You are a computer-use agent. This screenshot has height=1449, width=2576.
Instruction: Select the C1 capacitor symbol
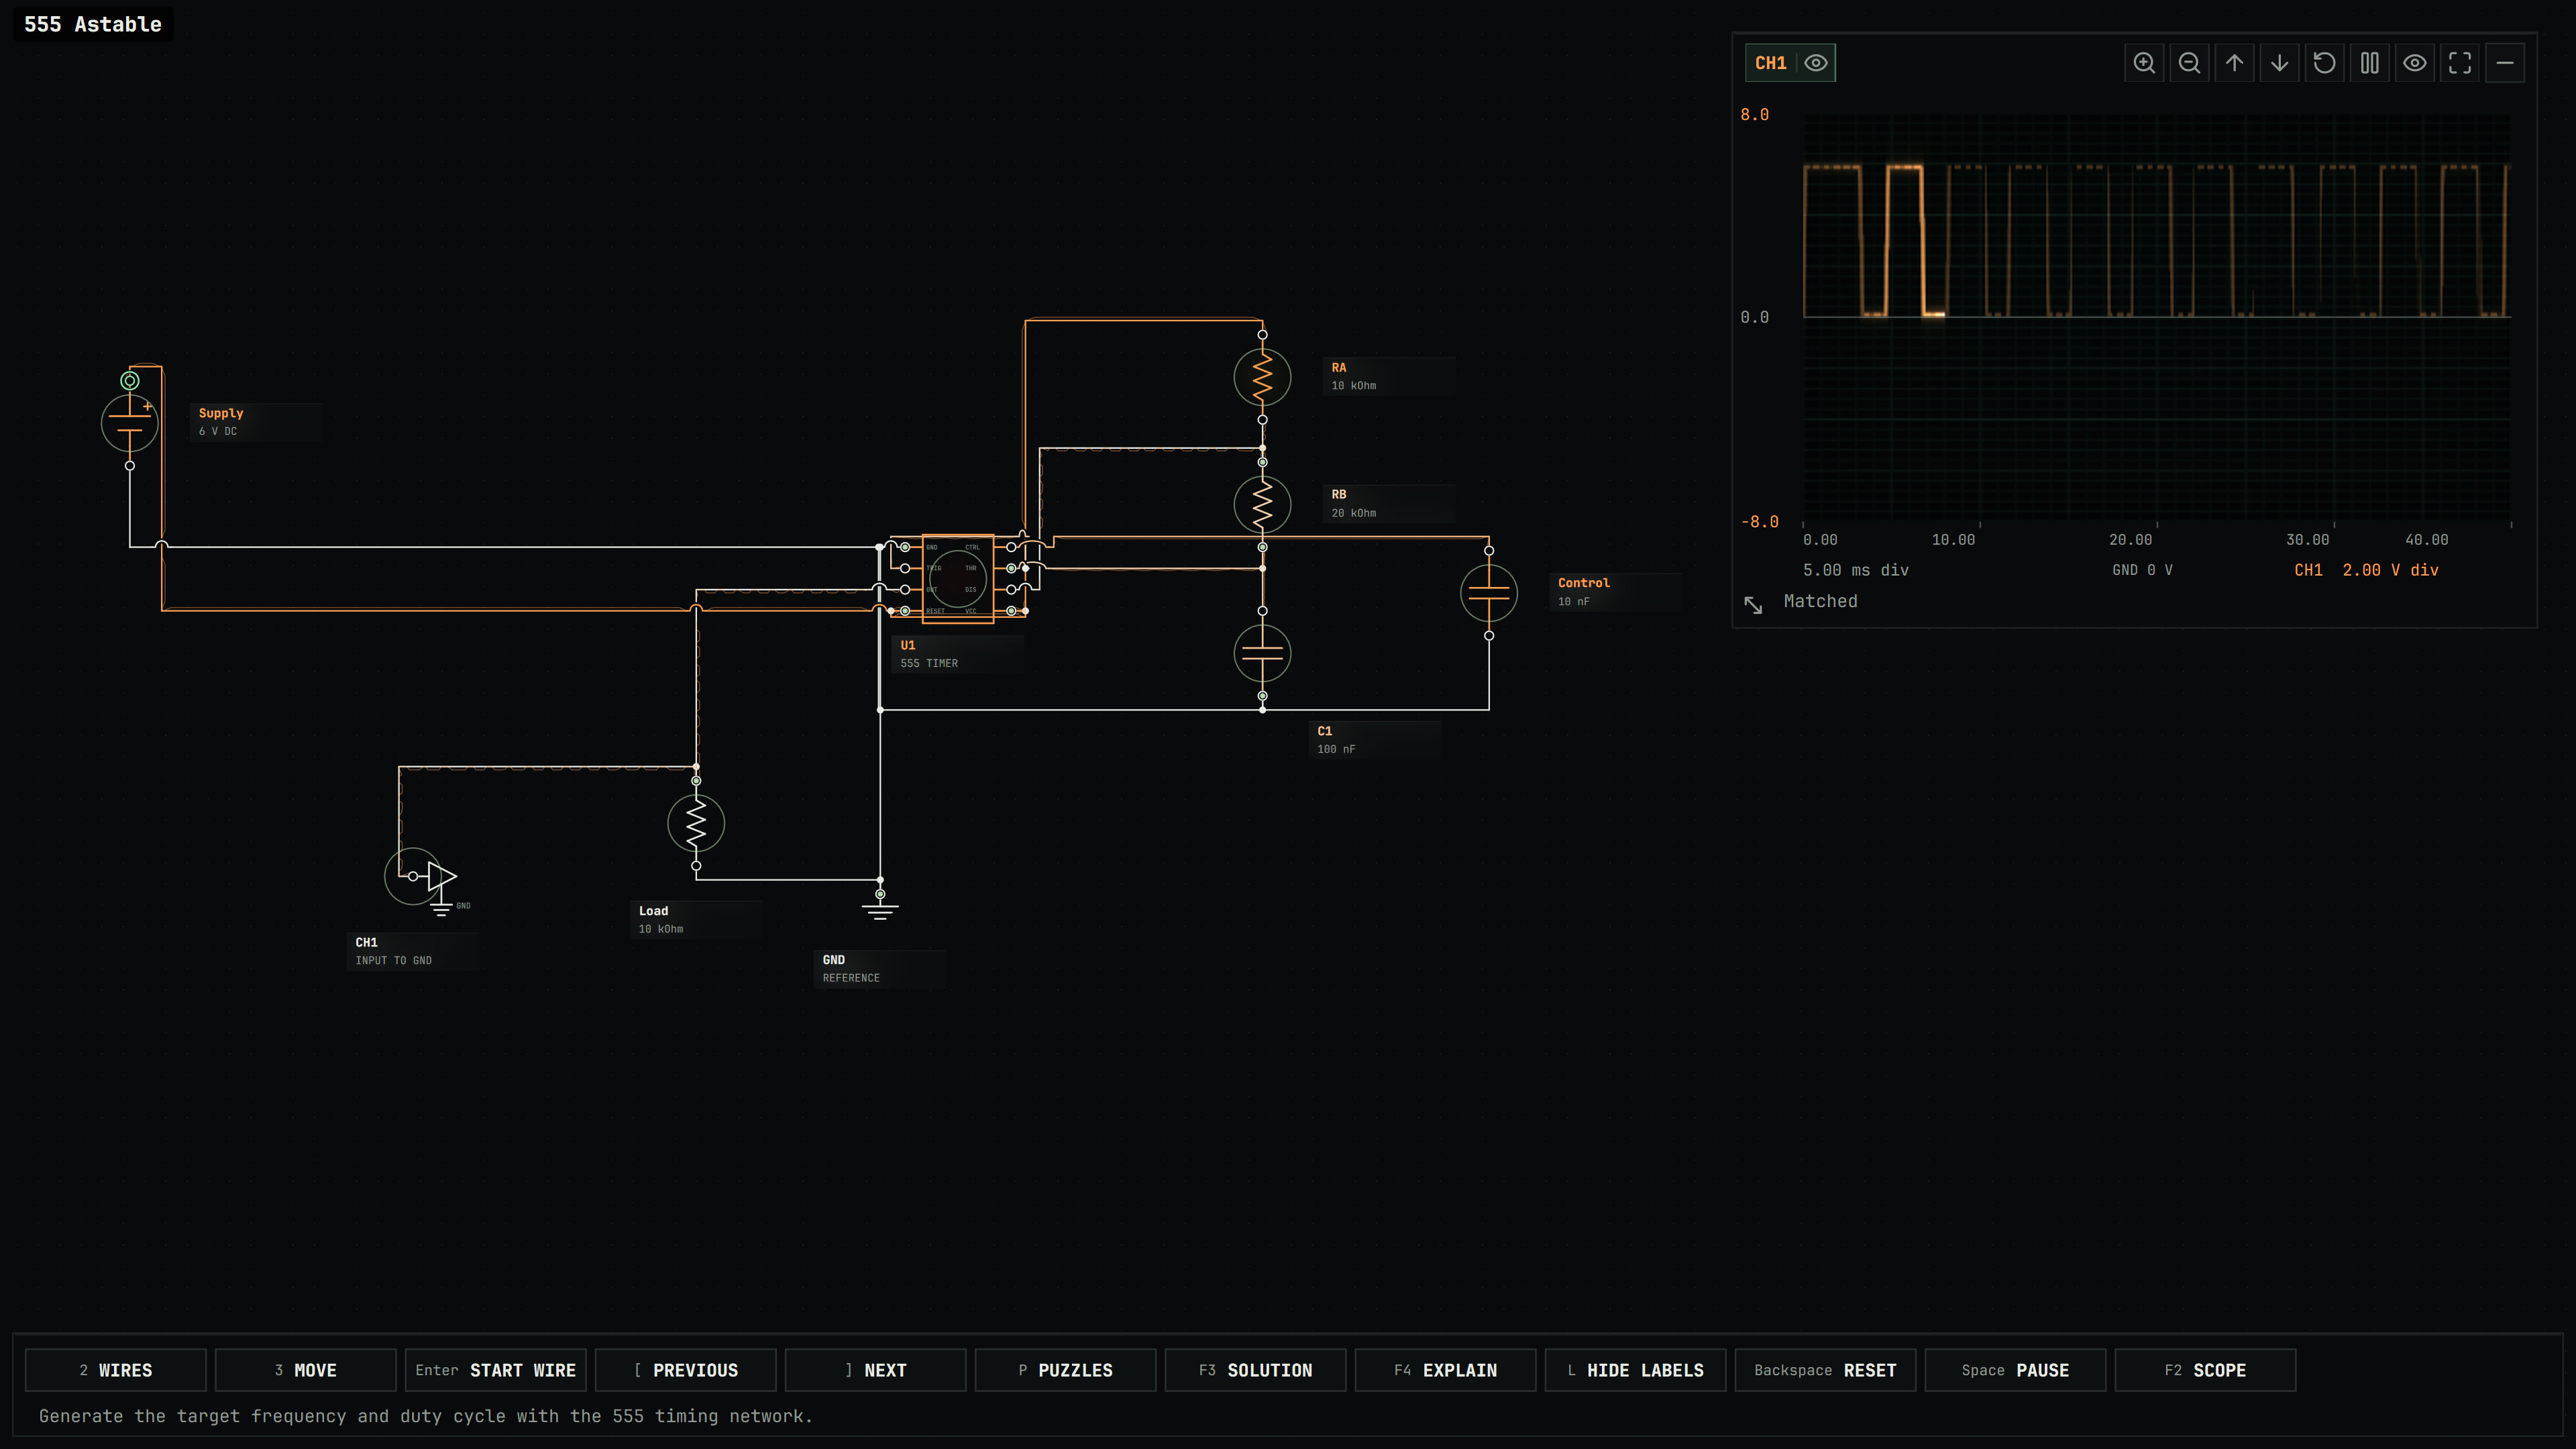[1262, 653]
